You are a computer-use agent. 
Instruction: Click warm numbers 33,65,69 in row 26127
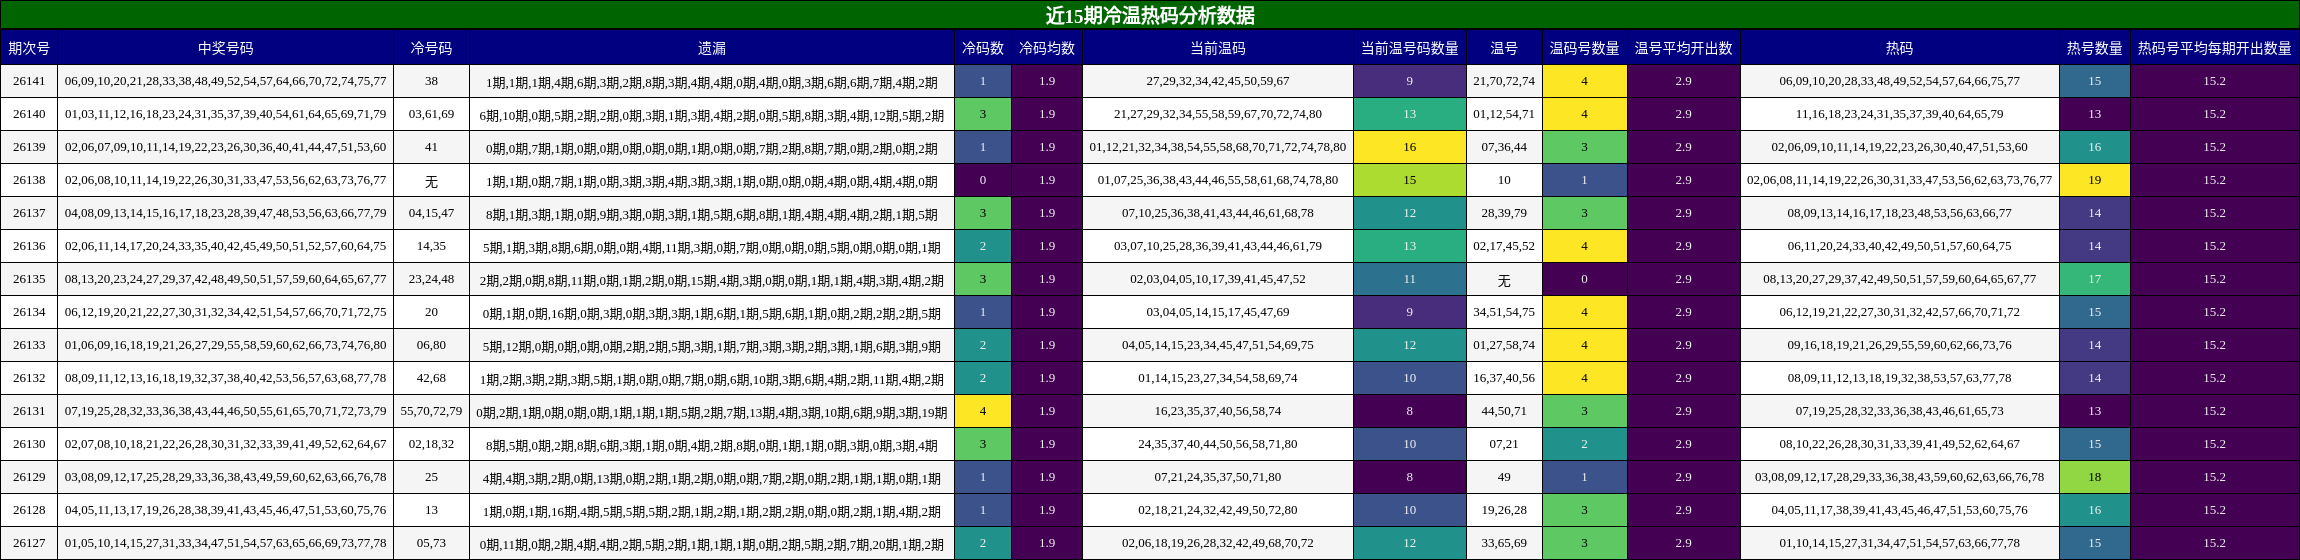1504,543
